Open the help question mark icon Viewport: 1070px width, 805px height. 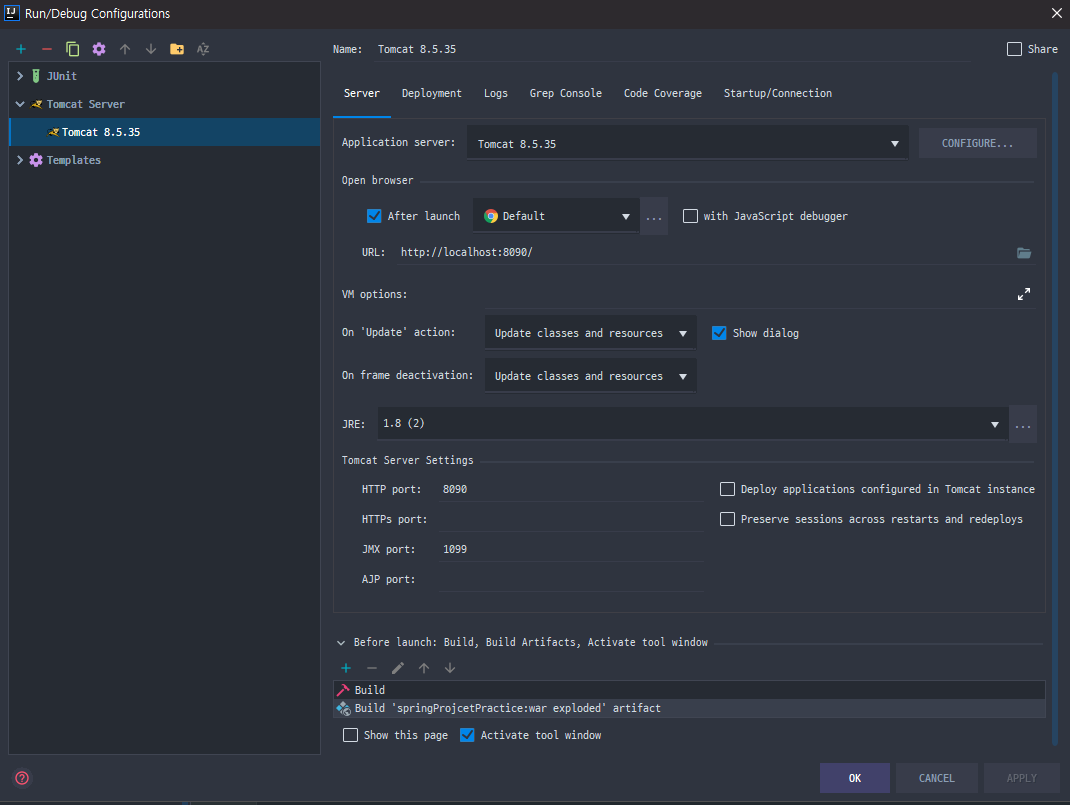[x=22, y=778]
